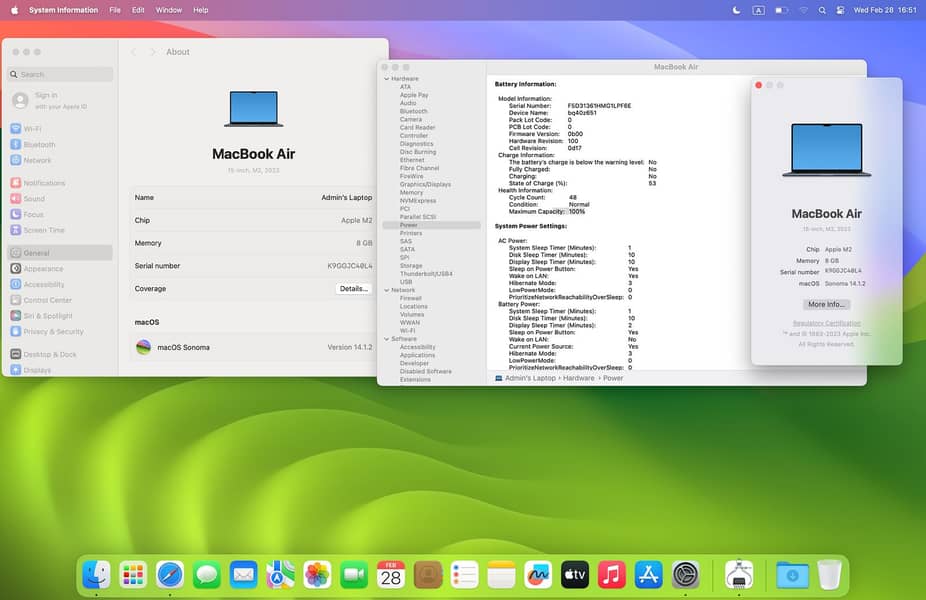Screen dimensions: 926x600
Task: Collapse the Network tree section
Action: (386, 290)
